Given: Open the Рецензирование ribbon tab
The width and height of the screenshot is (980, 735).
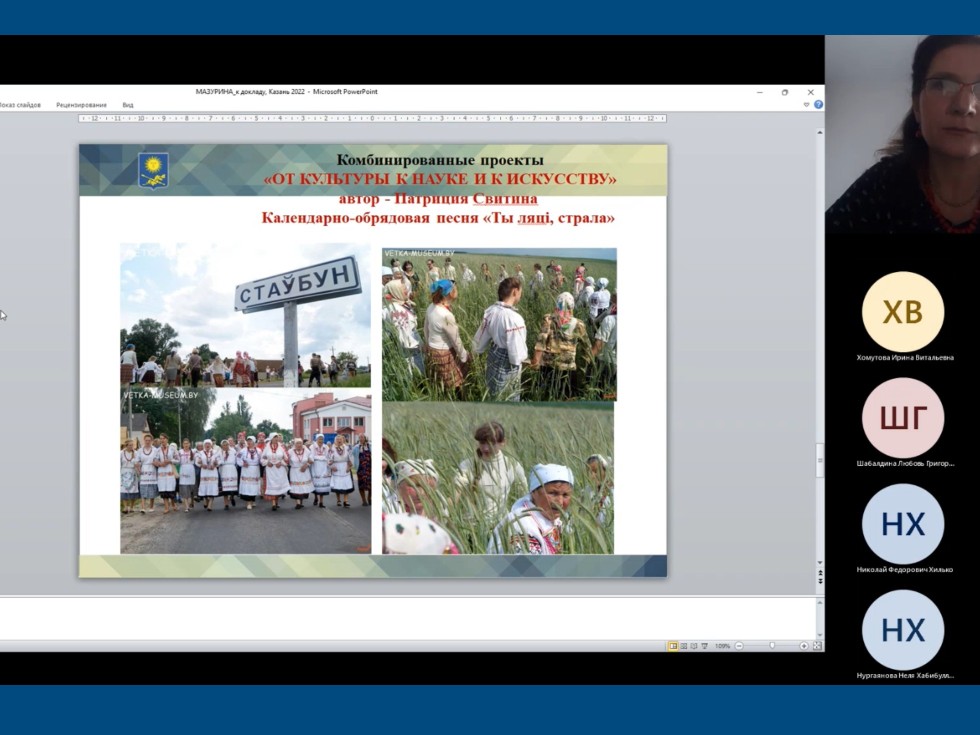Looking at the screenshot, I should click(x=81, y=104).
